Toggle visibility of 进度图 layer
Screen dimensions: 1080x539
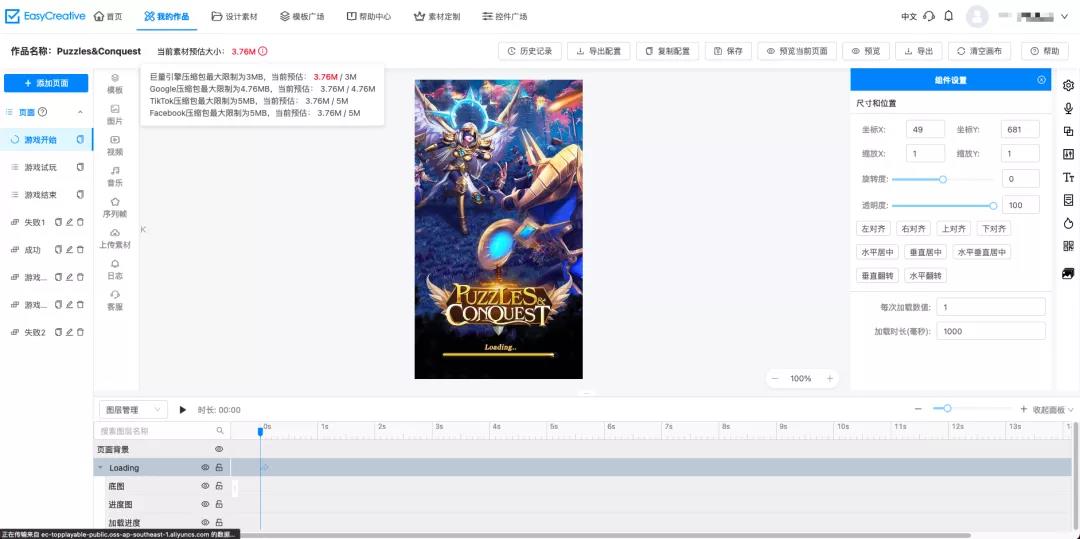(205, 504)
